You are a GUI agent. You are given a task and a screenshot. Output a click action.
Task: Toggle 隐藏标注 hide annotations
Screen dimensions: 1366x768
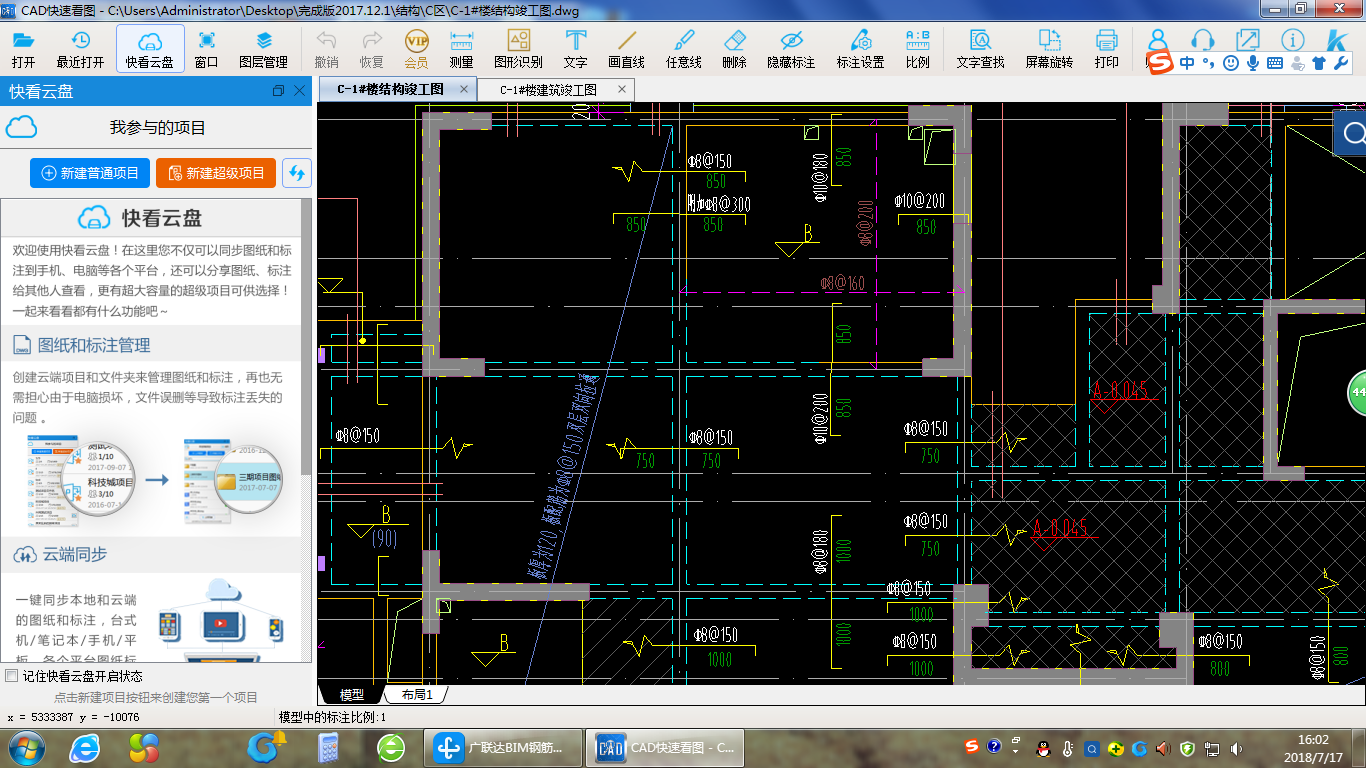click(x=792, y=48)
